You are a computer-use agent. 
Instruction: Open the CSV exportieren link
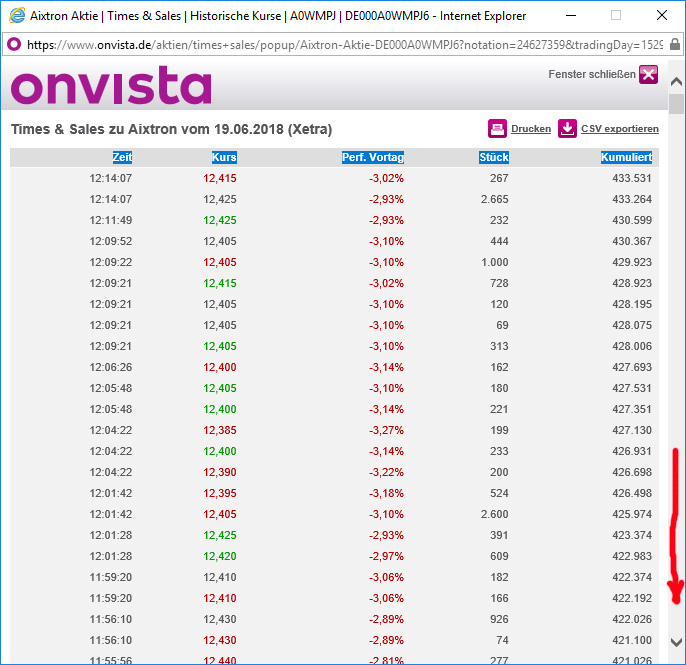[x=620, y=129]
